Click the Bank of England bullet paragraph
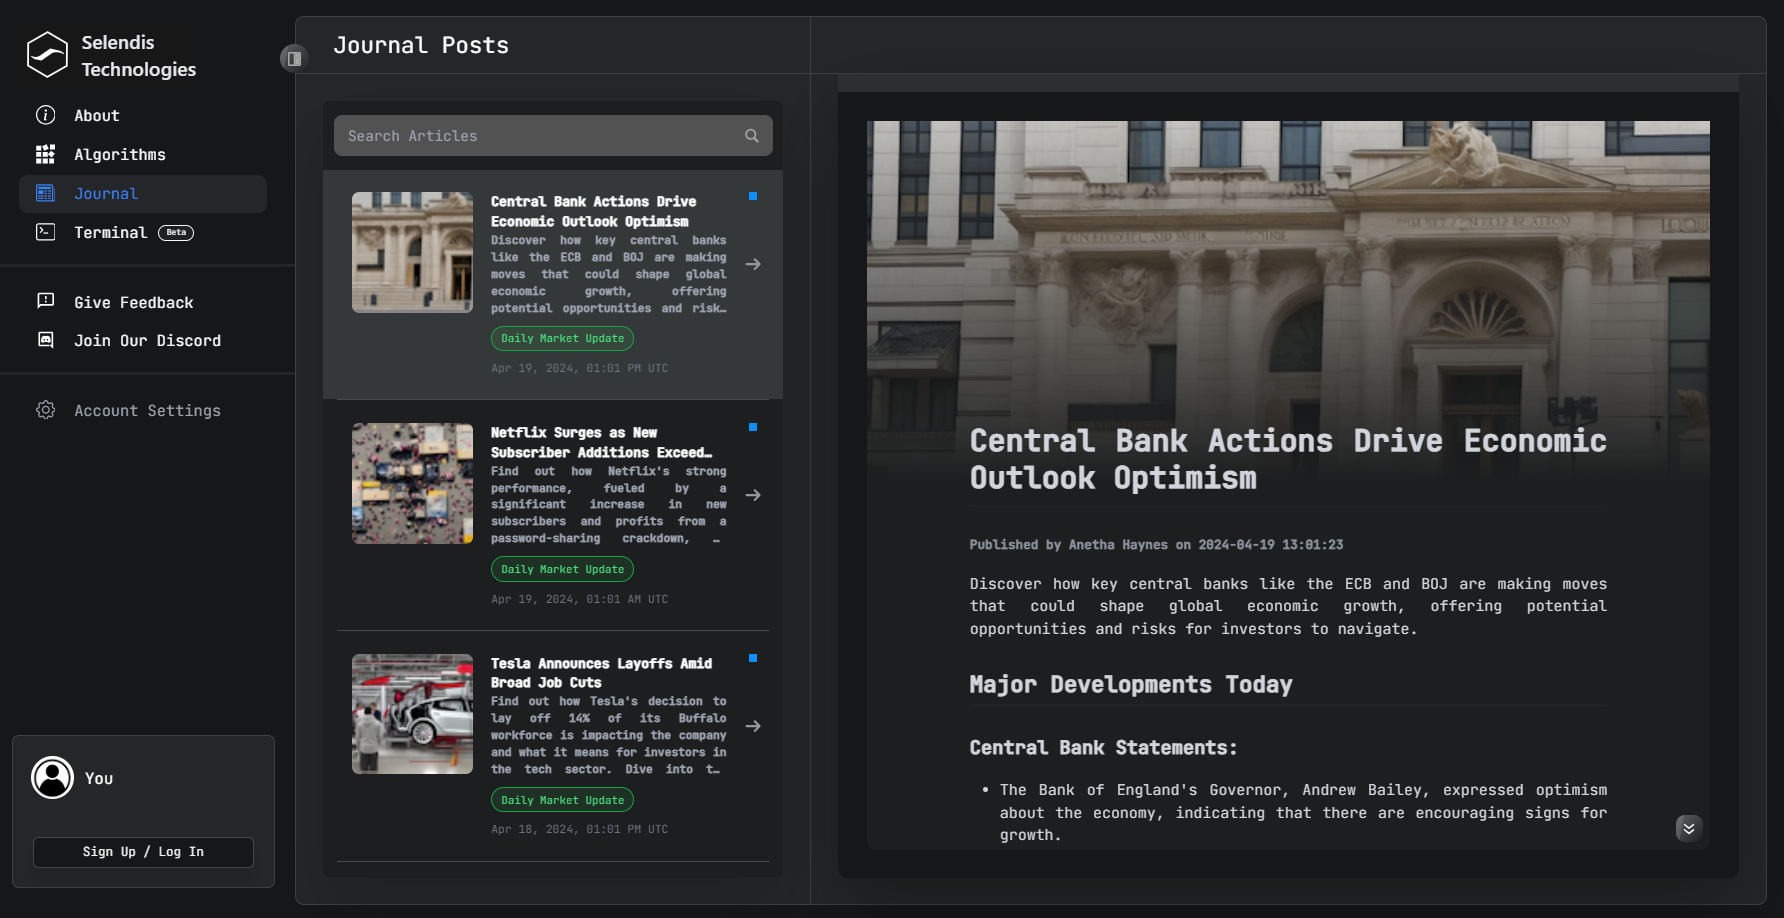The height and width of the screenshot is (918, 1784). click(x=1303, y=812)
